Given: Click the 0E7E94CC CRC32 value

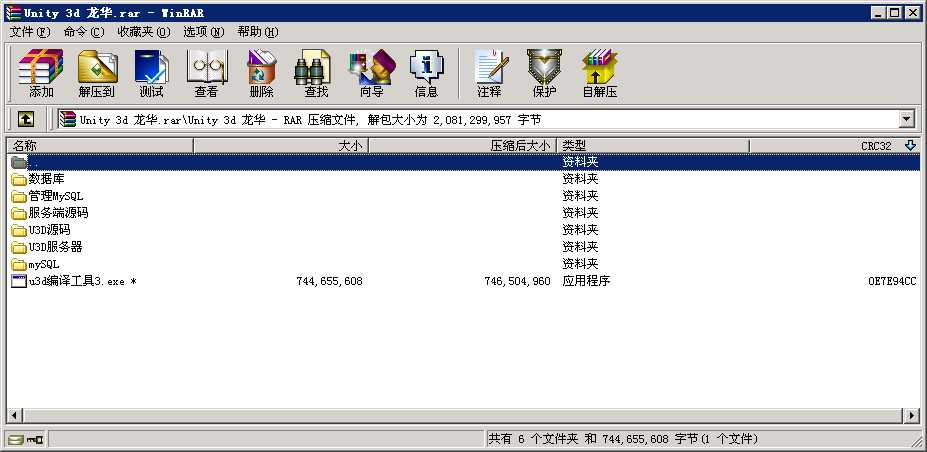Looking at the screenshot, I should (x=892, y=282).
